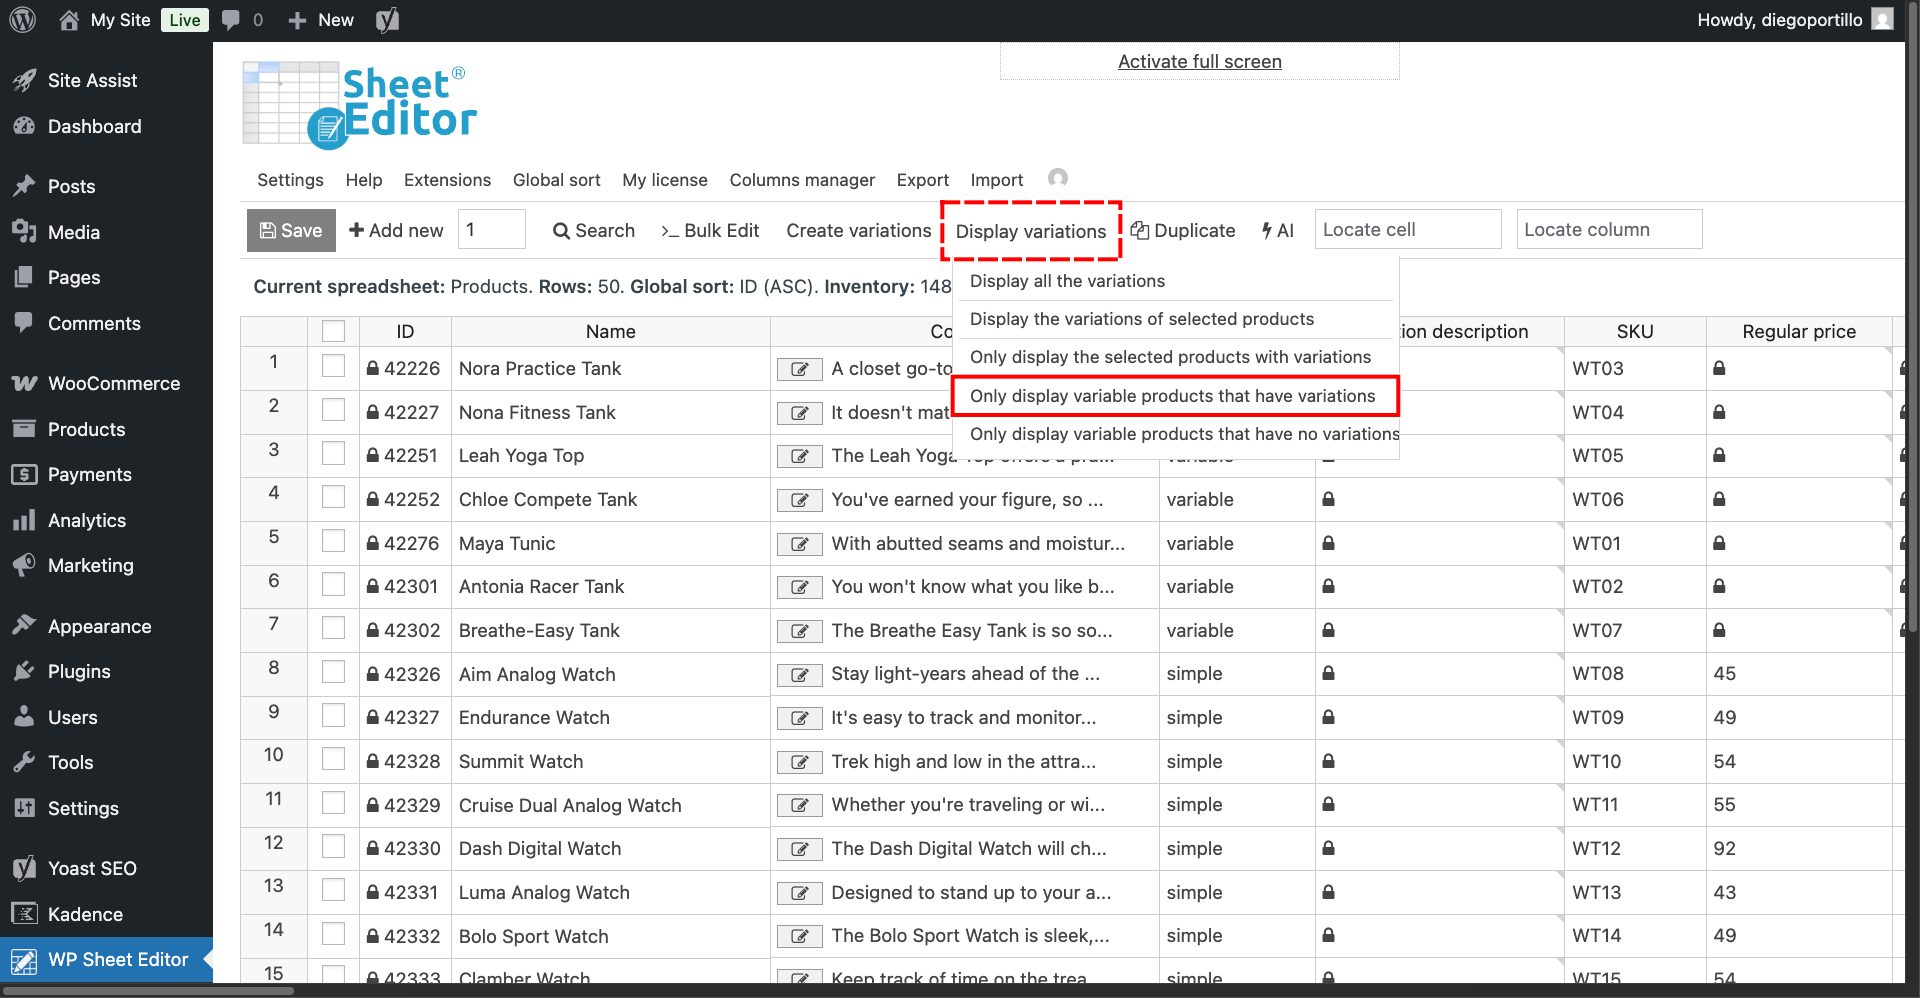Click the user avatar next to Howdy

click(x=1882, y=20)
